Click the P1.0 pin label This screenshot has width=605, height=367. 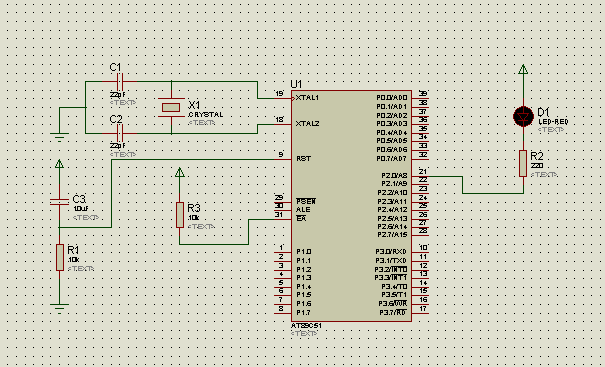(304, 252)
